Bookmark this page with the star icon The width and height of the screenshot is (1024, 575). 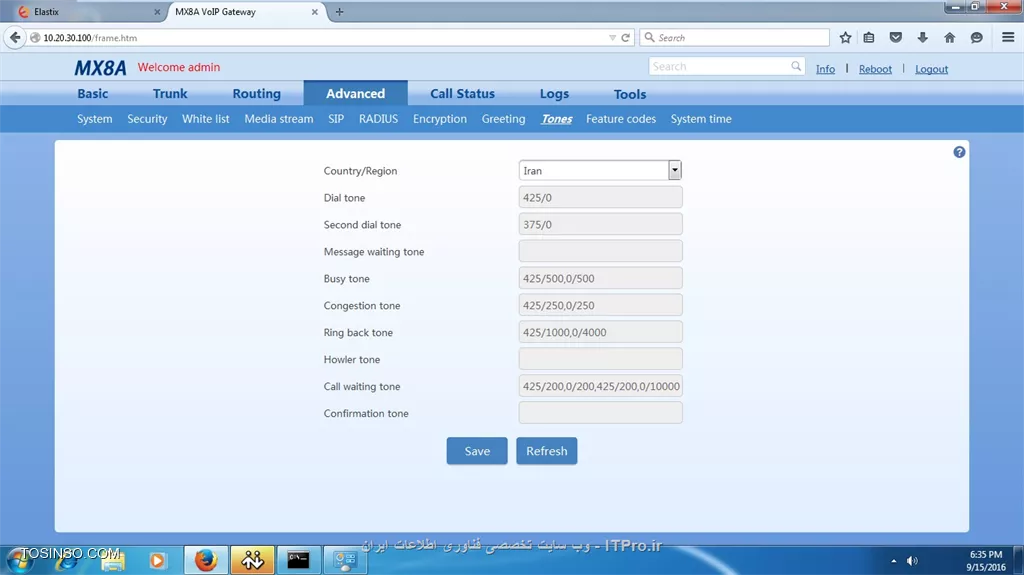tap(845, 38)
